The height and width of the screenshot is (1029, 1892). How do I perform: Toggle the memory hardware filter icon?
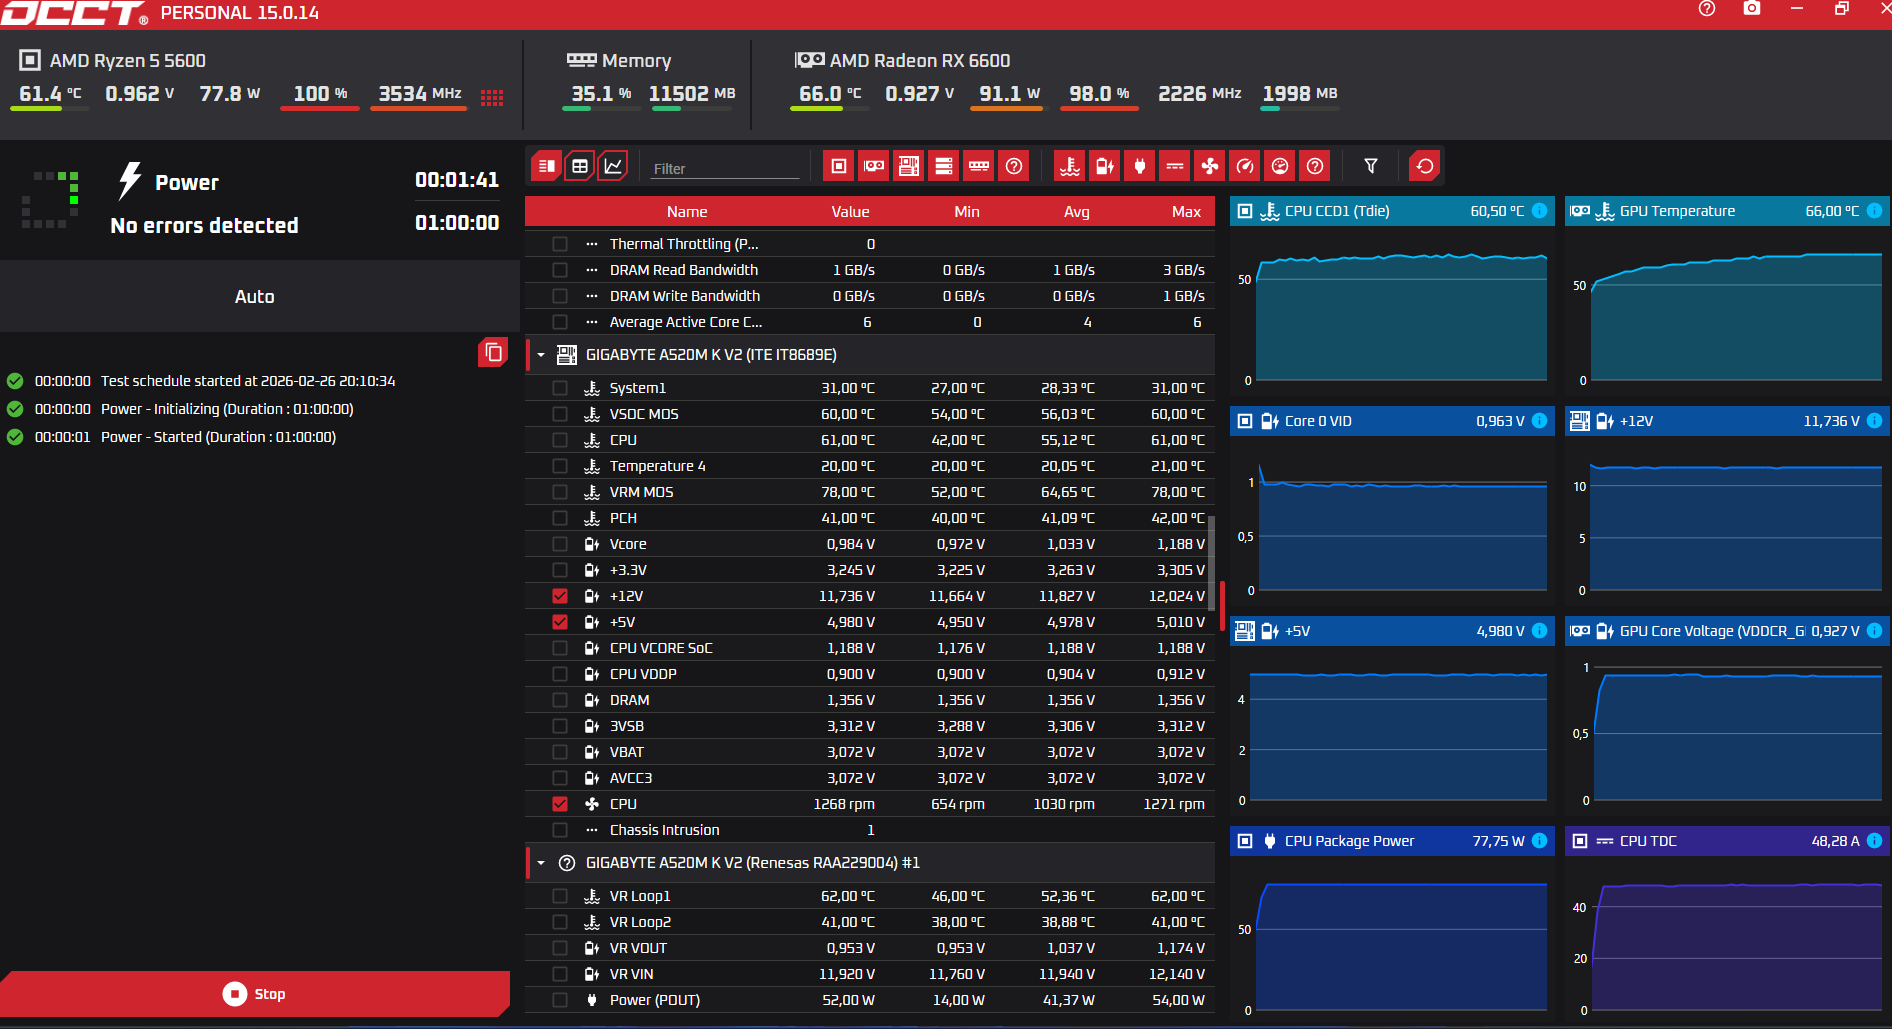click(x=979, y=167)
